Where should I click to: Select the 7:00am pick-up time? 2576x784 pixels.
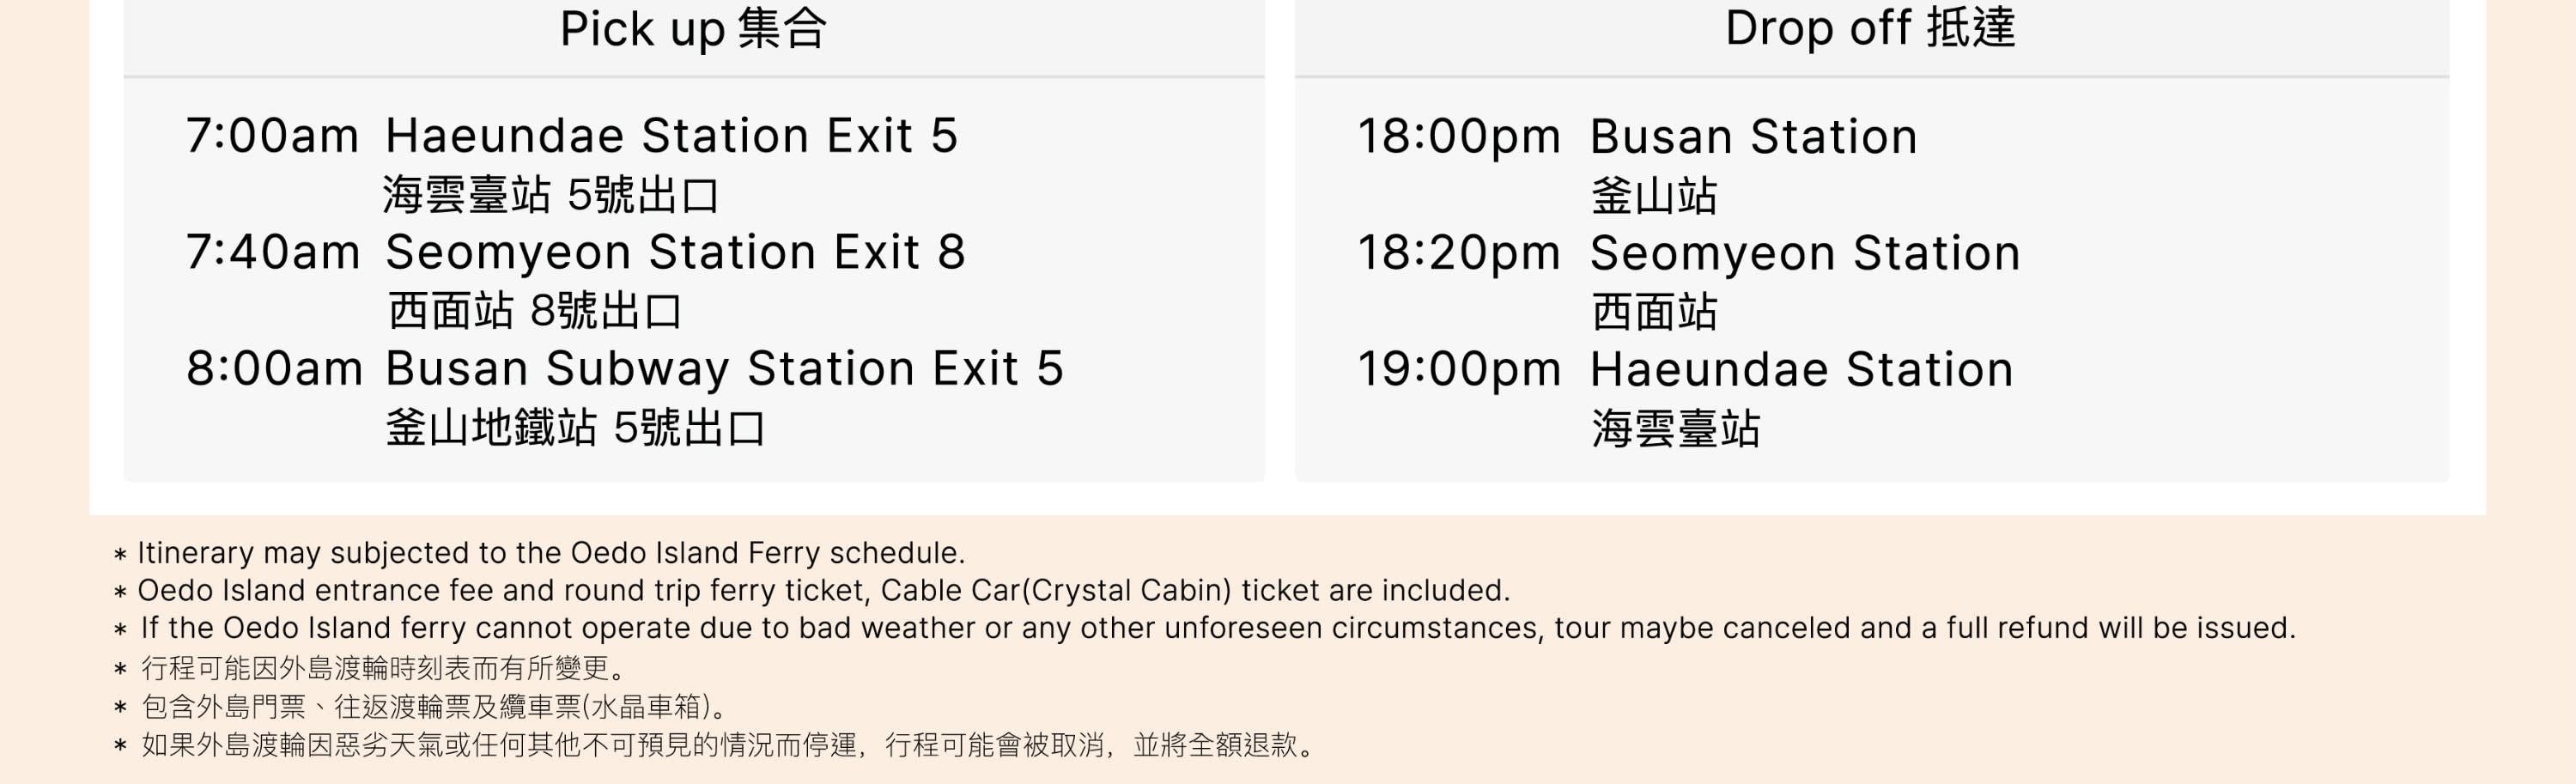272,136
